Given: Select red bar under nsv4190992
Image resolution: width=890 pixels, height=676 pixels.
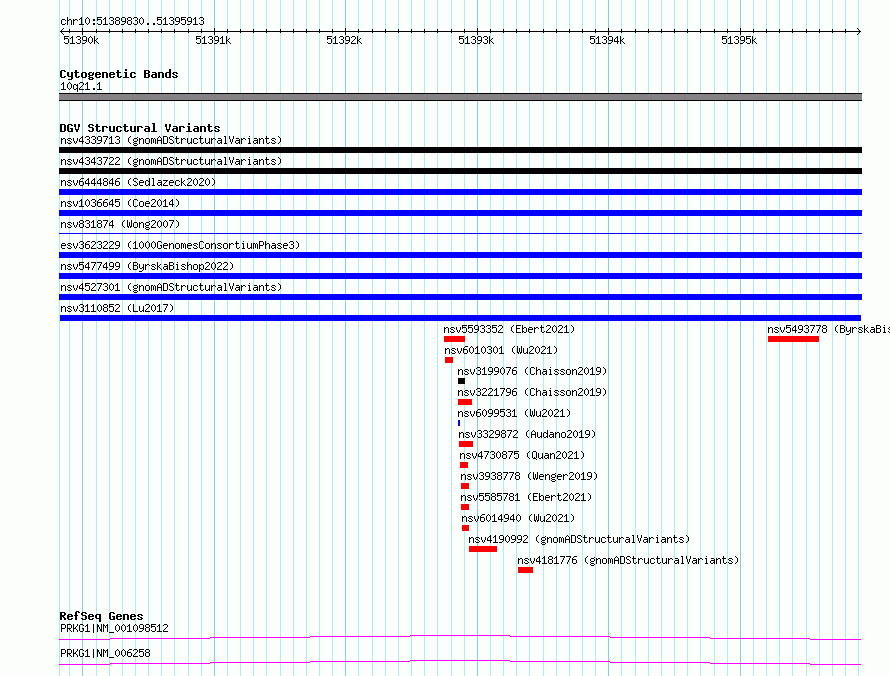Looking at the screenshot, I should coord(483,549).
